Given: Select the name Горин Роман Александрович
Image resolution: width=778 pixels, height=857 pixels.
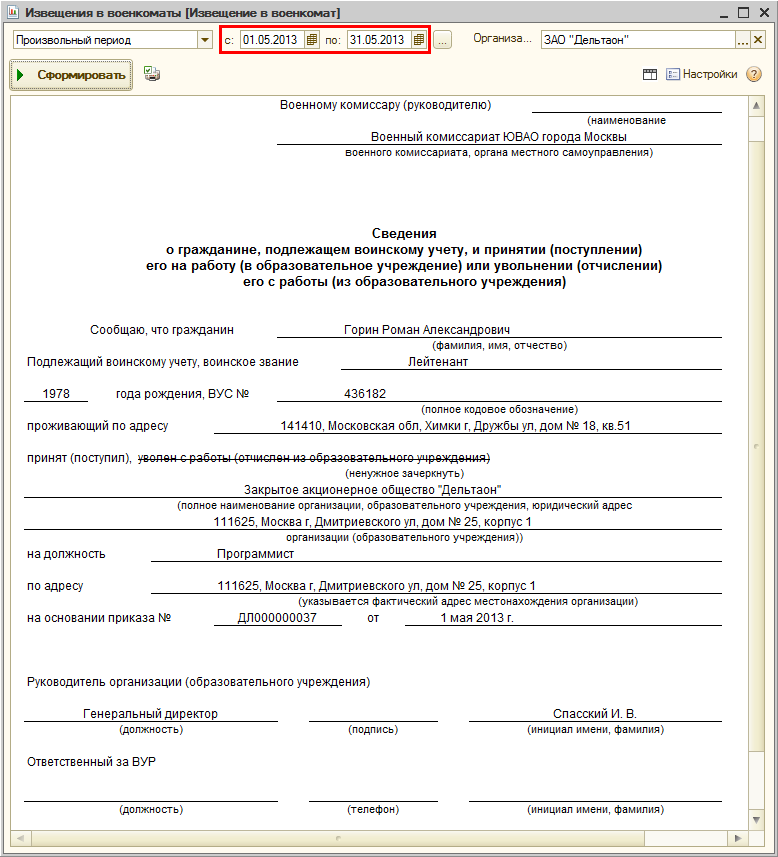Looking at the screenshot, I should coord(427,330).
